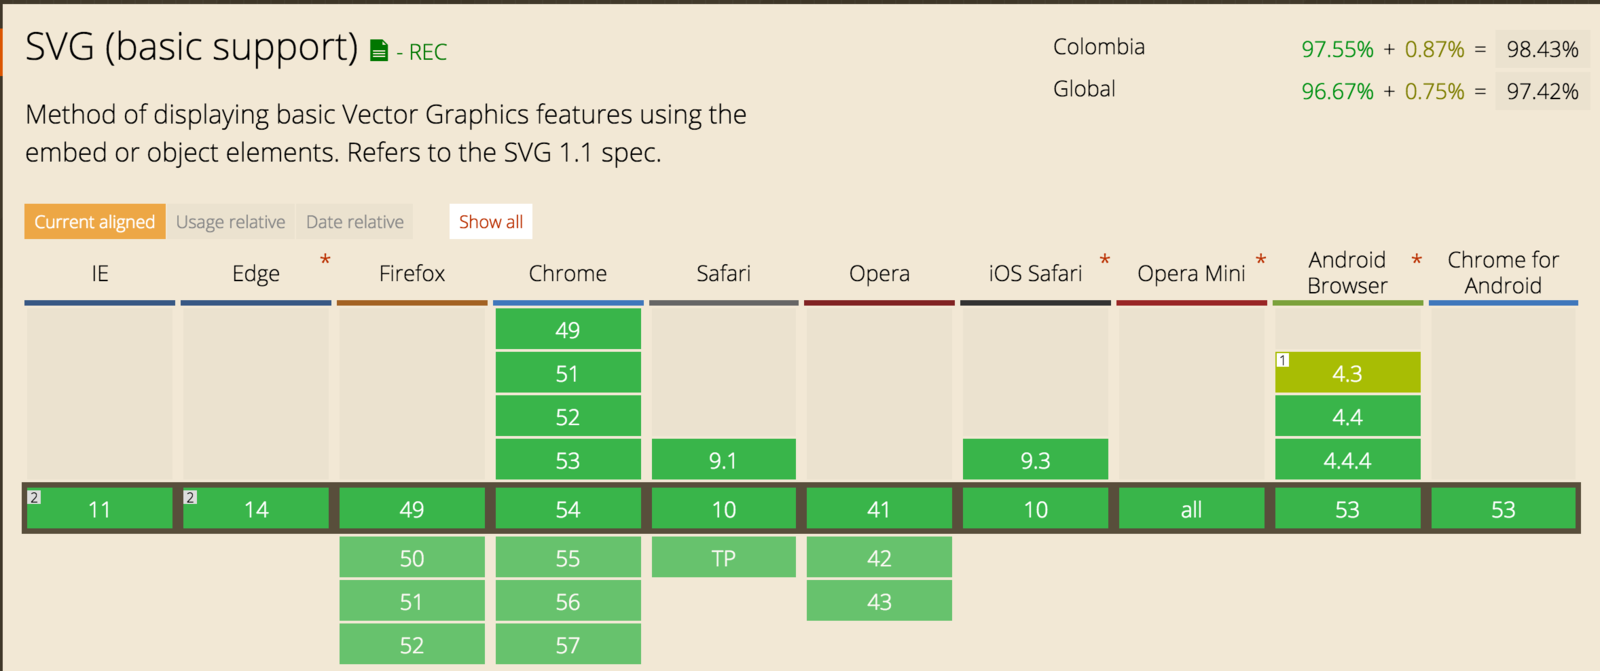This screenshot has height=671, width=1600.
Task: Open the specification document icon beside REC
Action: coord(379,51)
